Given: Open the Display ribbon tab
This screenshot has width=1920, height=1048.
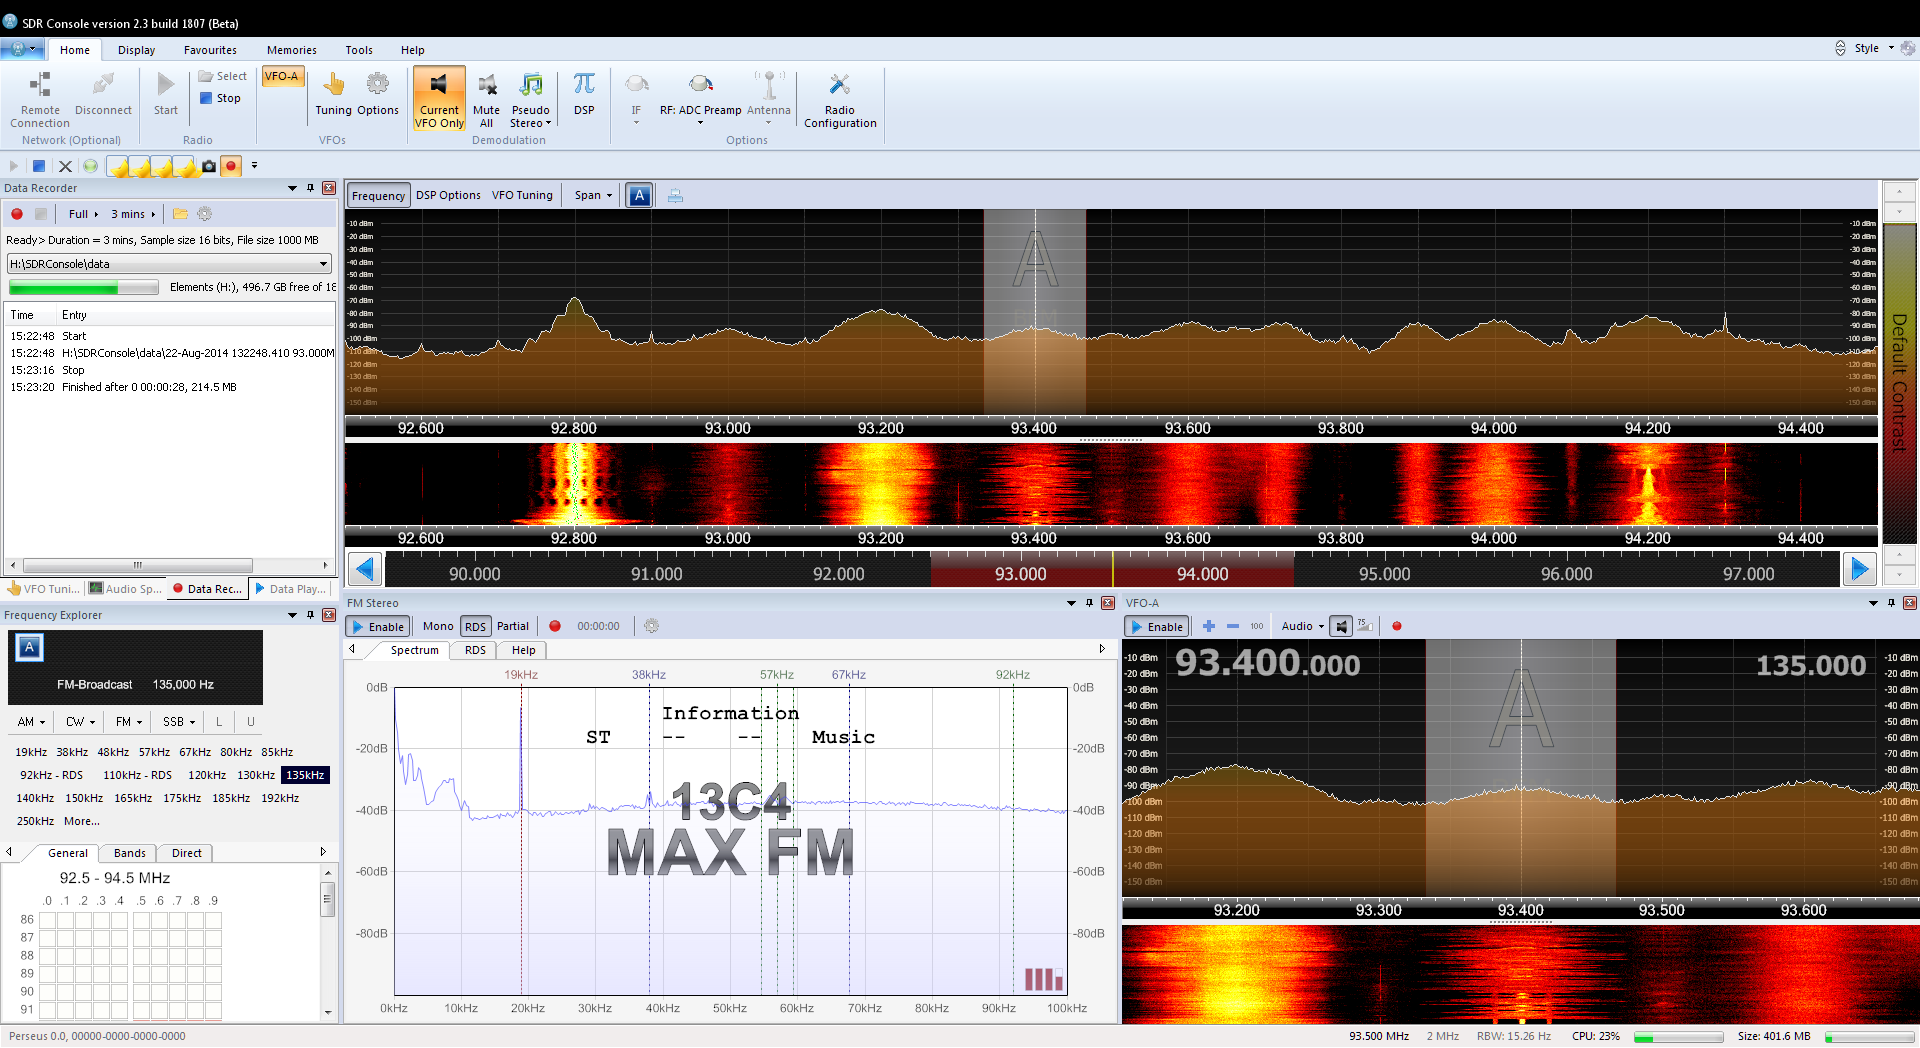Looking at the screenshot, I should [x=136, y=50].
